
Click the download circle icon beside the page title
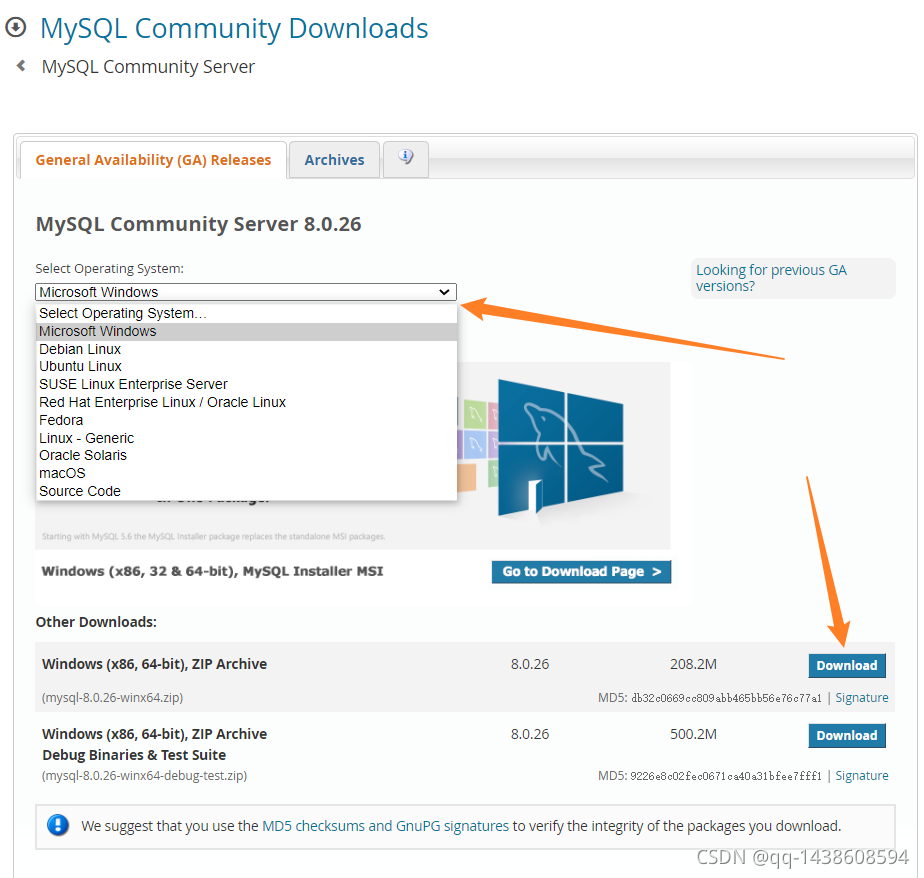pos(16,27)
